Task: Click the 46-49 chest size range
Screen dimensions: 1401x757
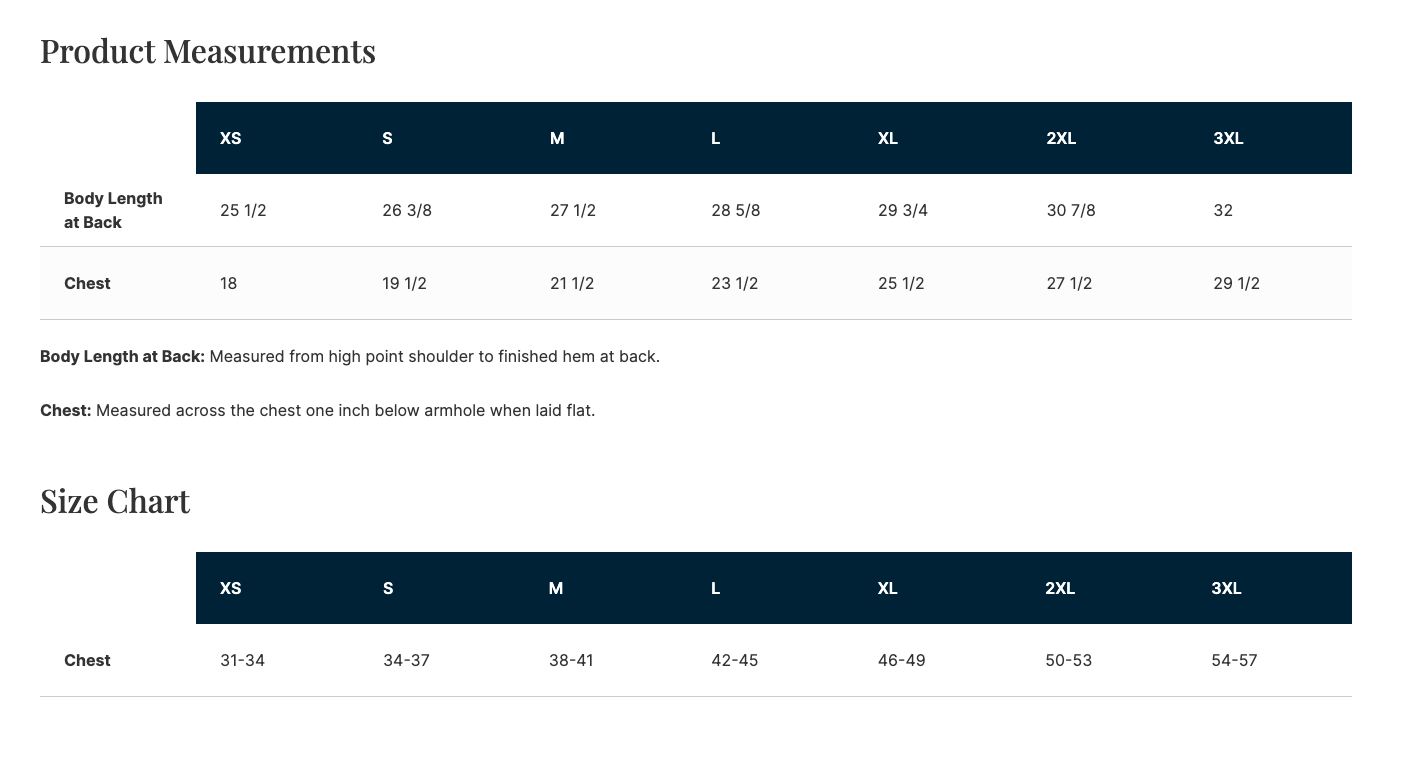Action: coord(901,660)
